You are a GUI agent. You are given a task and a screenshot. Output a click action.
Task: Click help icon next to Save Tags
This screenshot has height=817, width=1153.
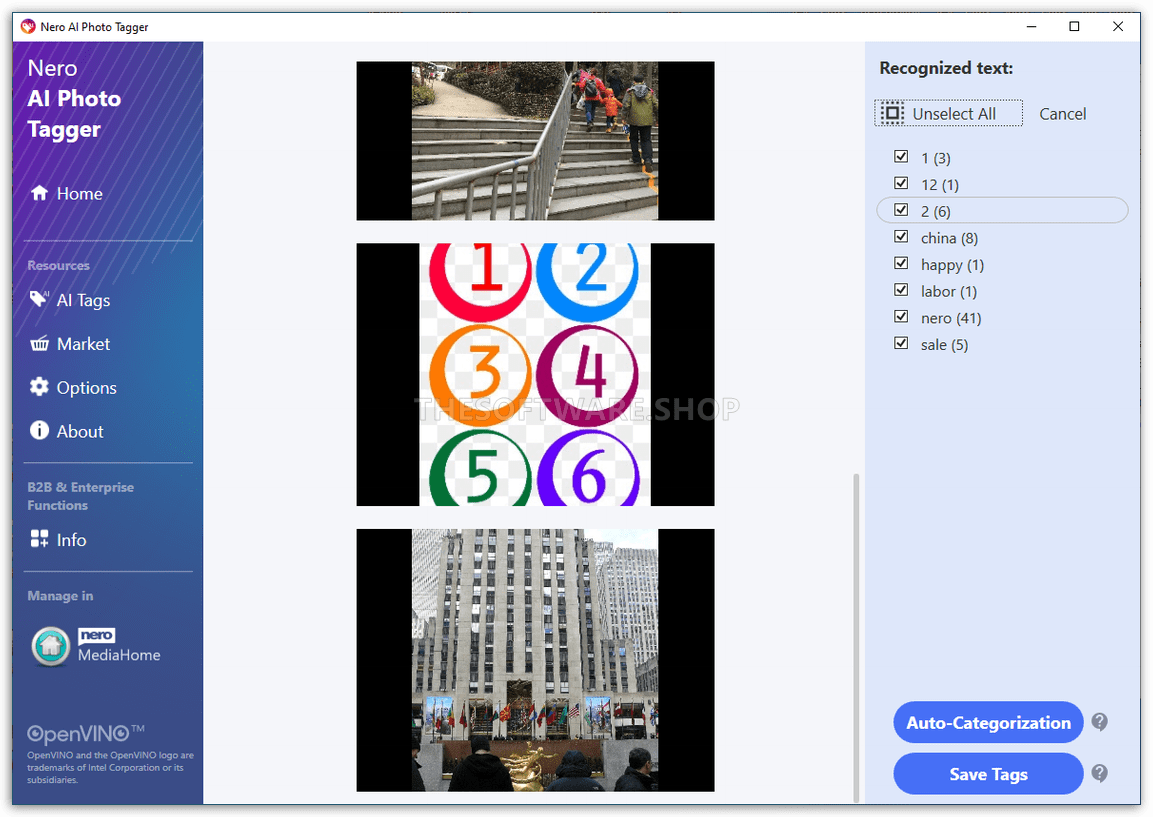tap(1099, 773)
